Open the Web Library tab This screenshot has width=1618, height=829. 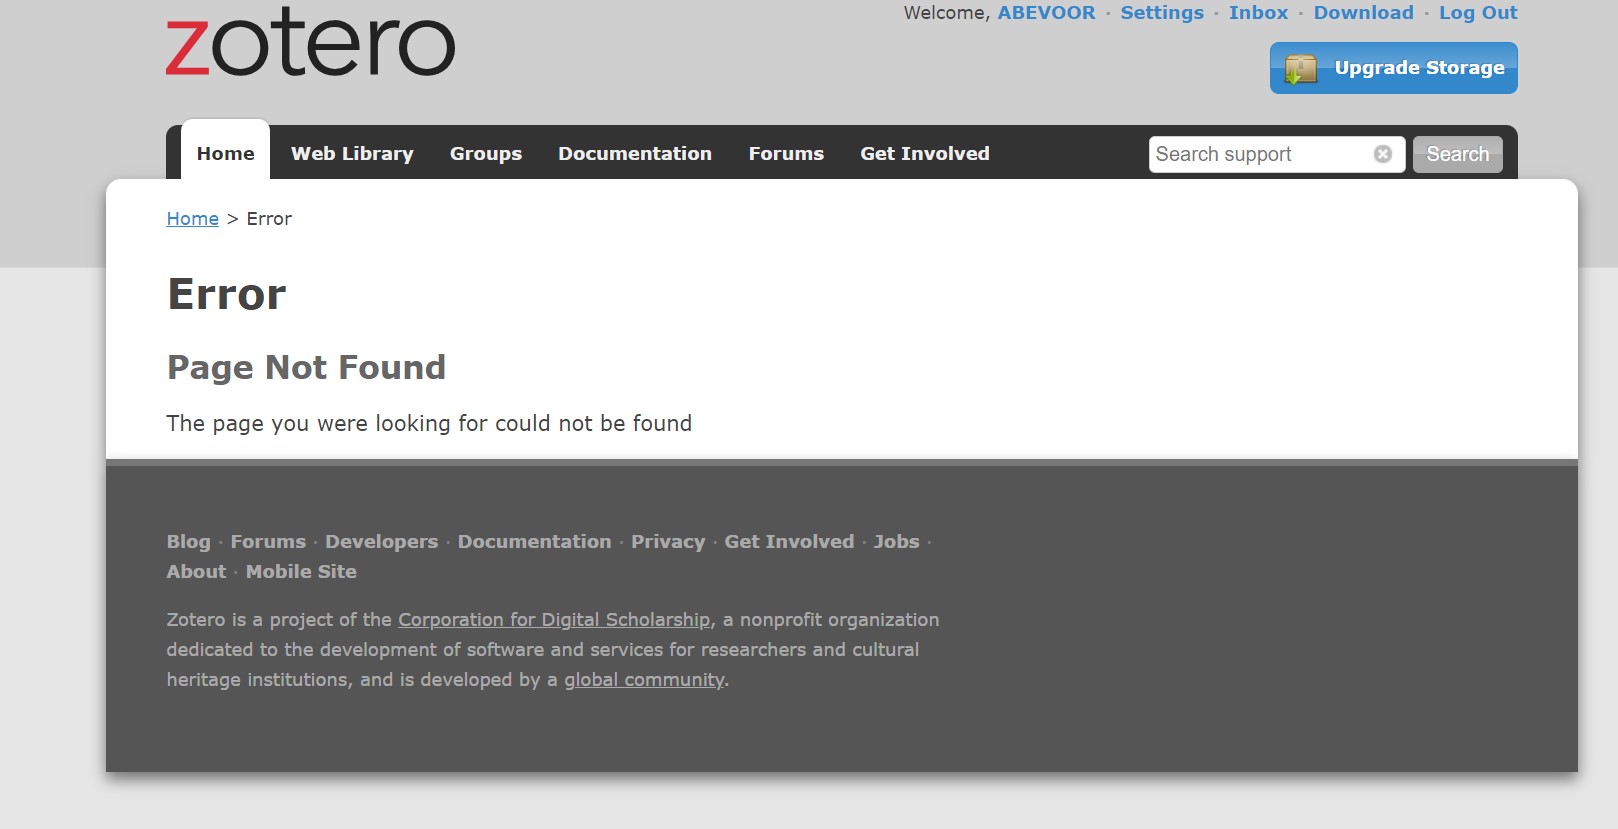pyautogui.click(x=352, y=153)
